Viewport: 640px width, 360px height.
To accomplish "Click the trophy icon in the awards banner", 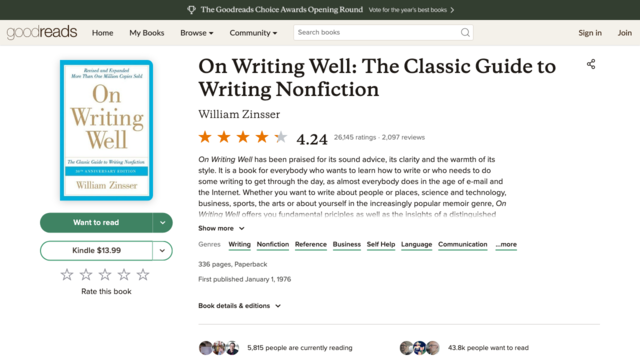I will tap(191, 10).
